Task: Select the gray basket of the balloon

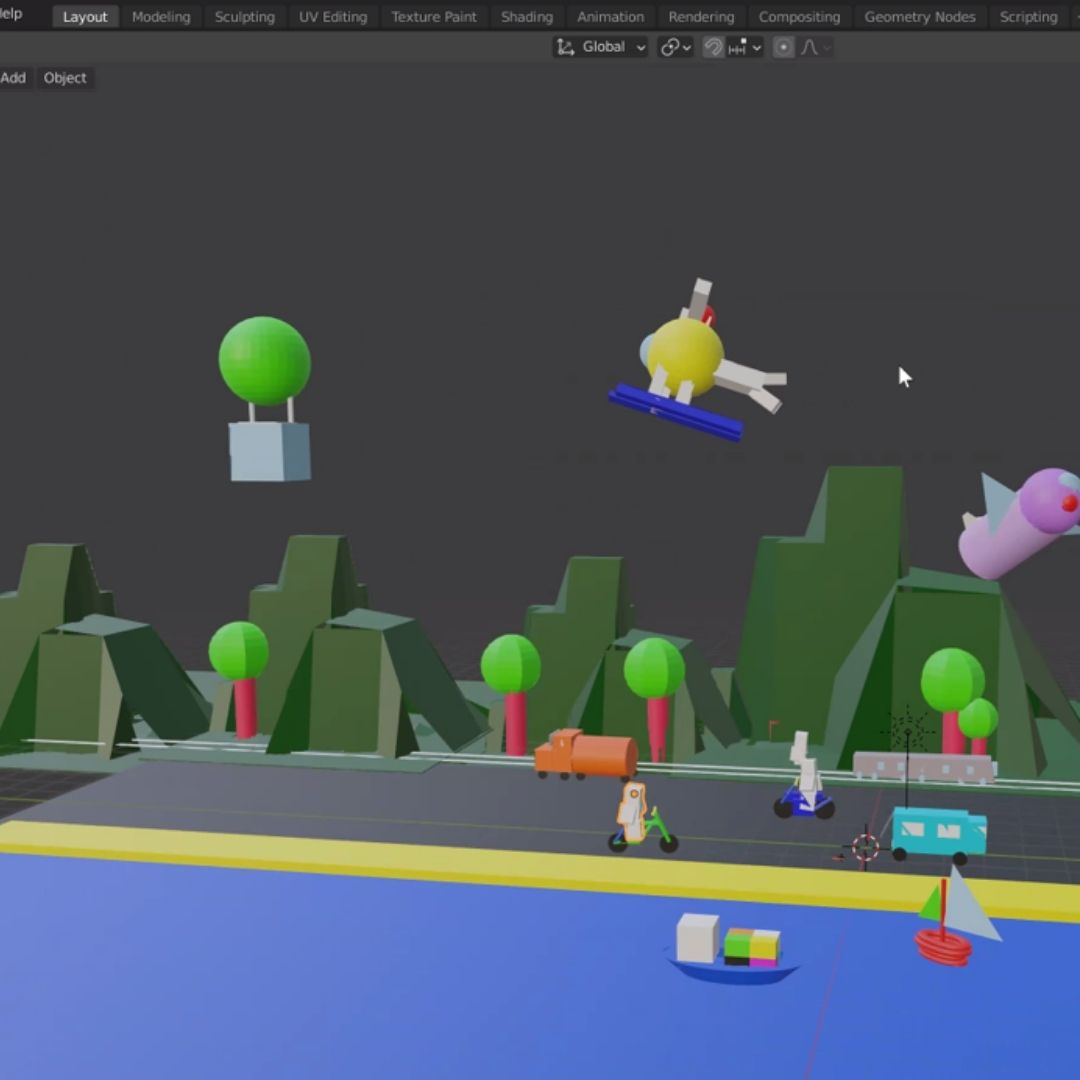Action: point(269,452)
